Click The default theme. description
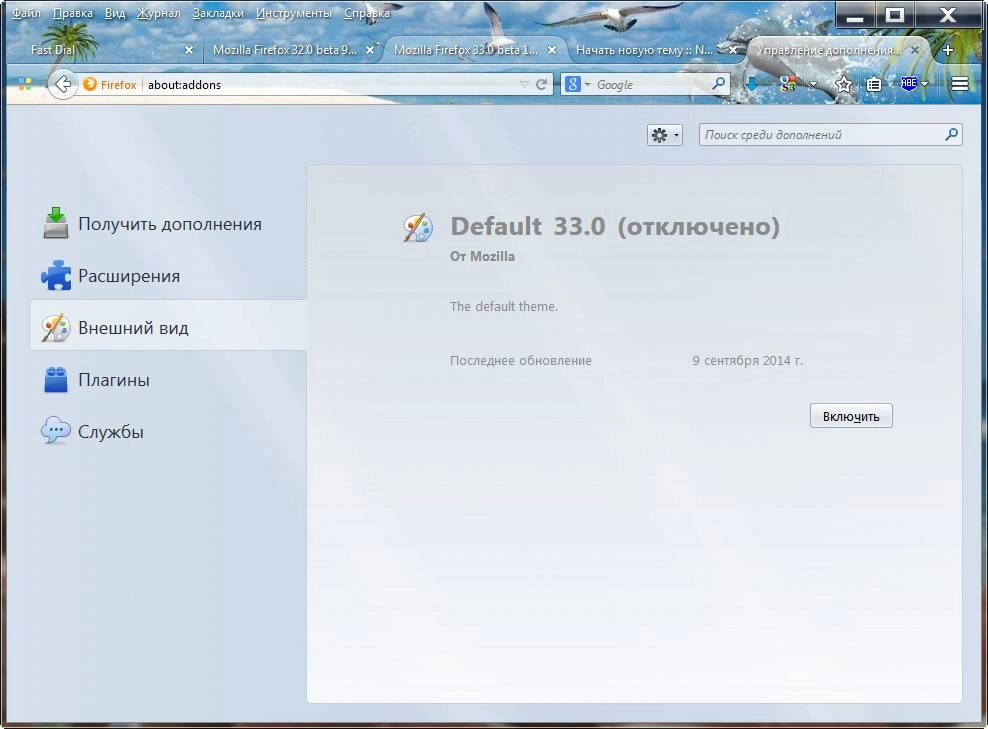The image size is (988, 729). point(503,306)
